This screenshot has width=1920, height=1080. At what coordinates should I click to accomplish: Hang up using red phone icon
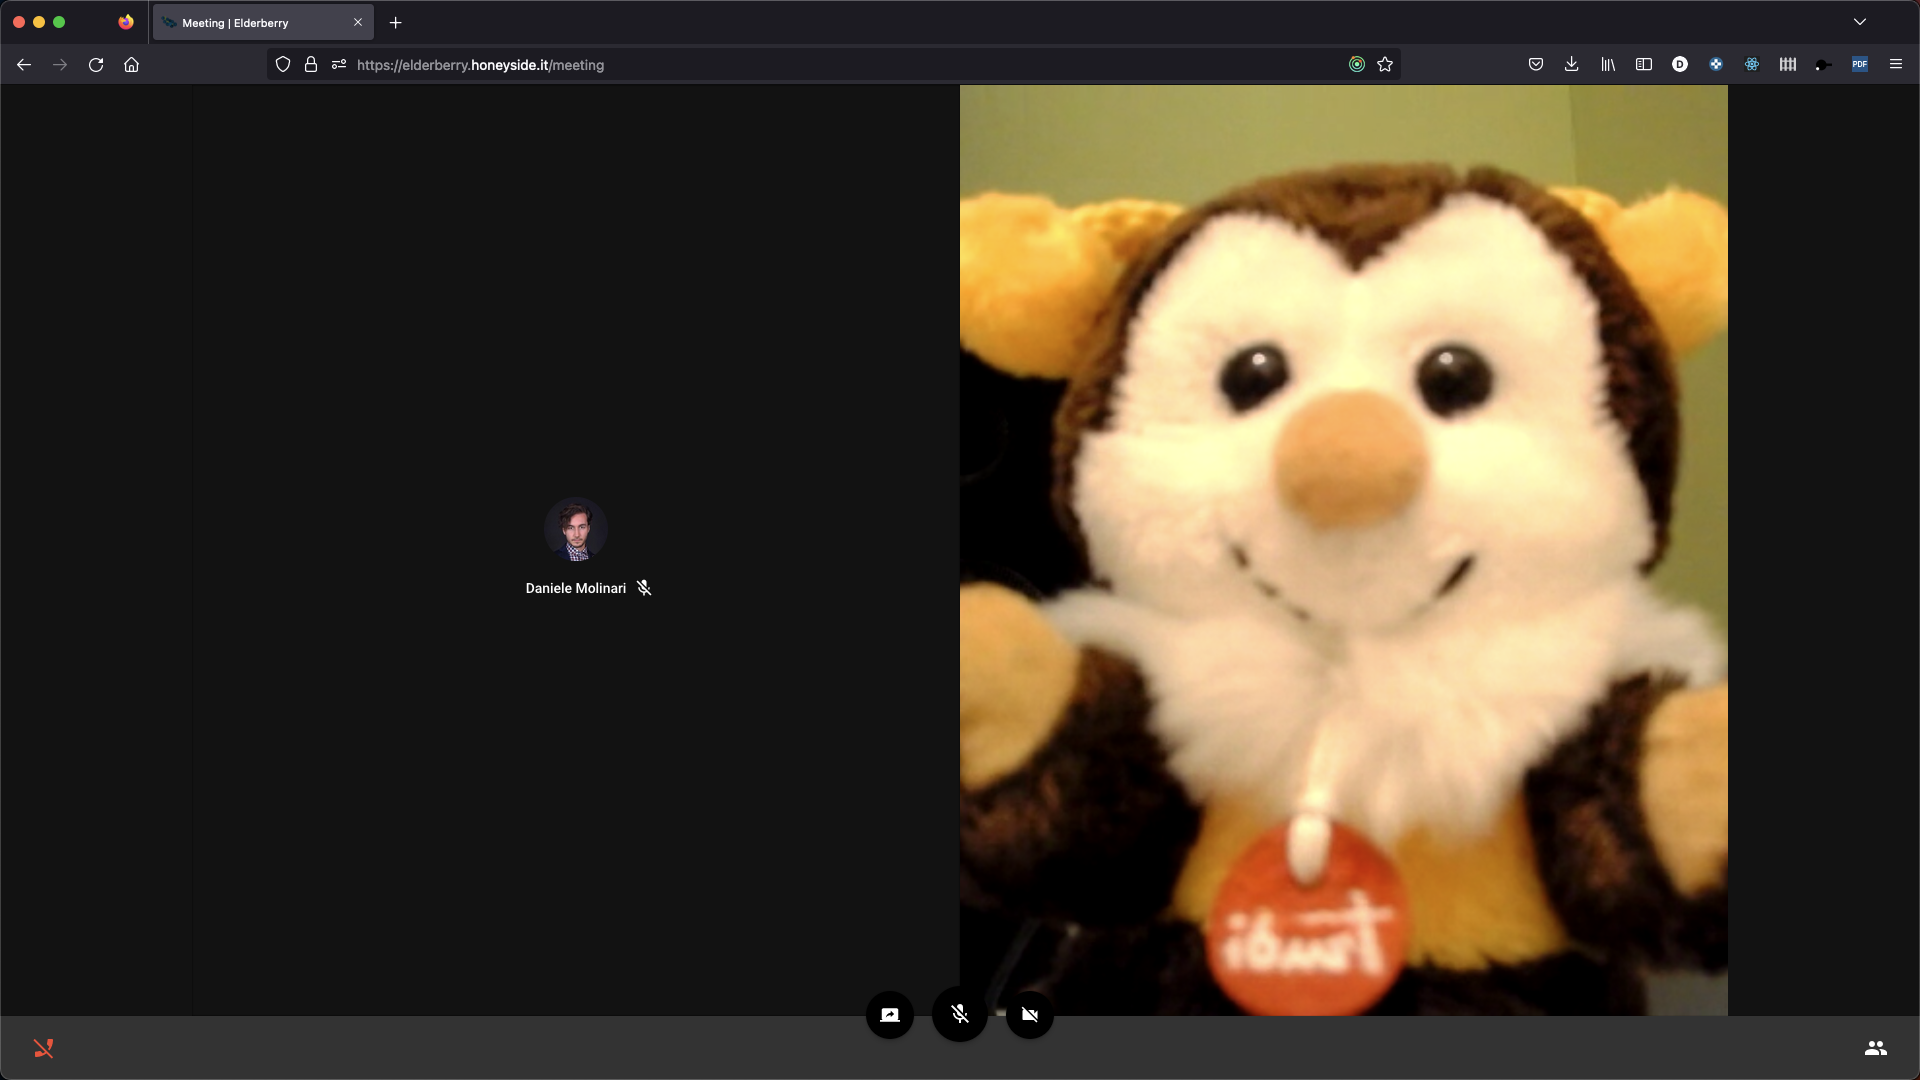tap(43, 1048)
